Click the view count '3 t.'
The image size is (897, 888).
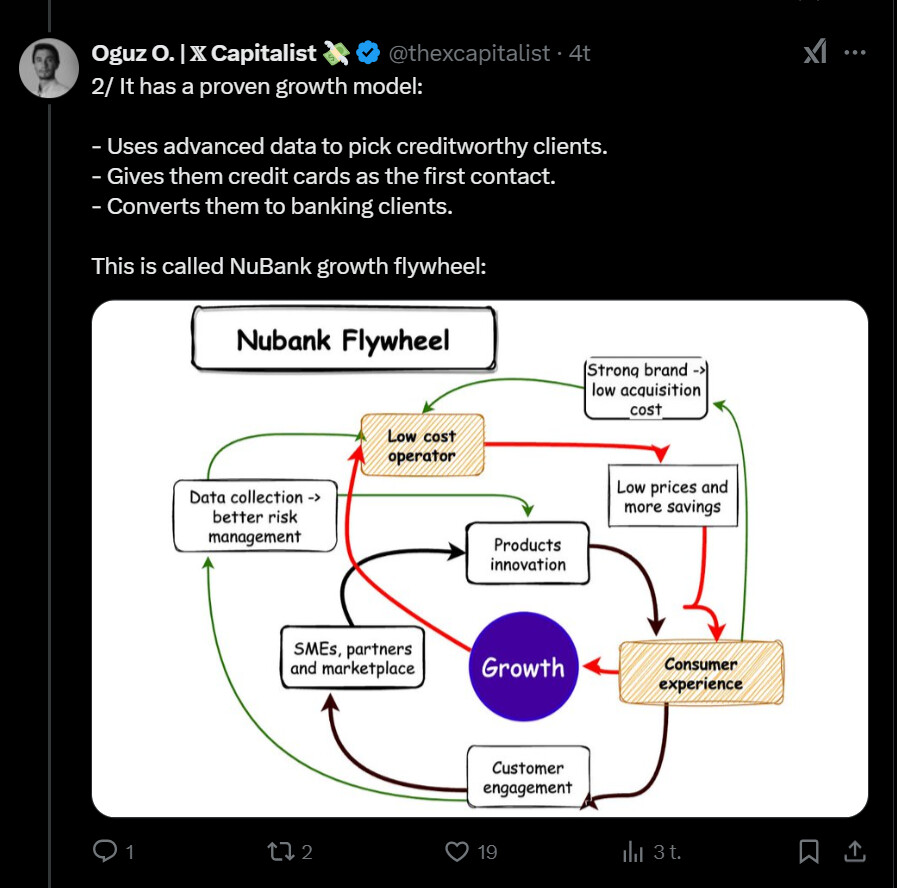click(667, 852)
